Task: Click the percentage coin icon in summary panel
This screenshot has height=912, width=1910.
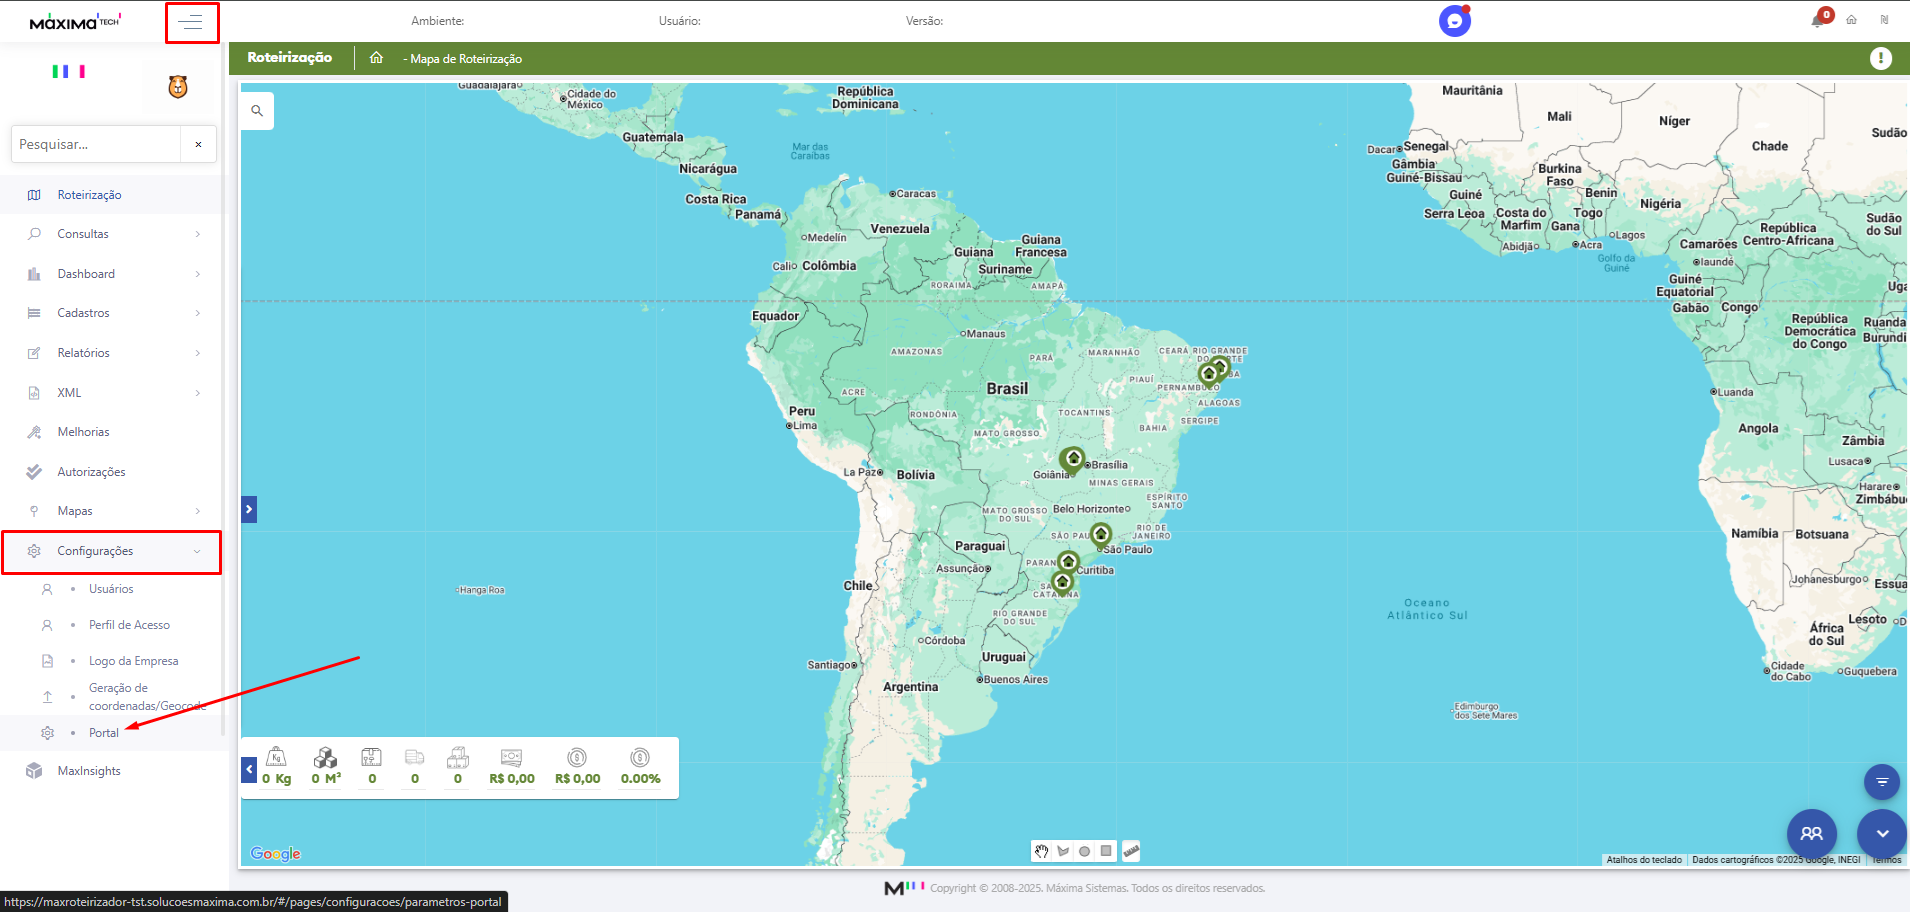Action: [640, 757]
